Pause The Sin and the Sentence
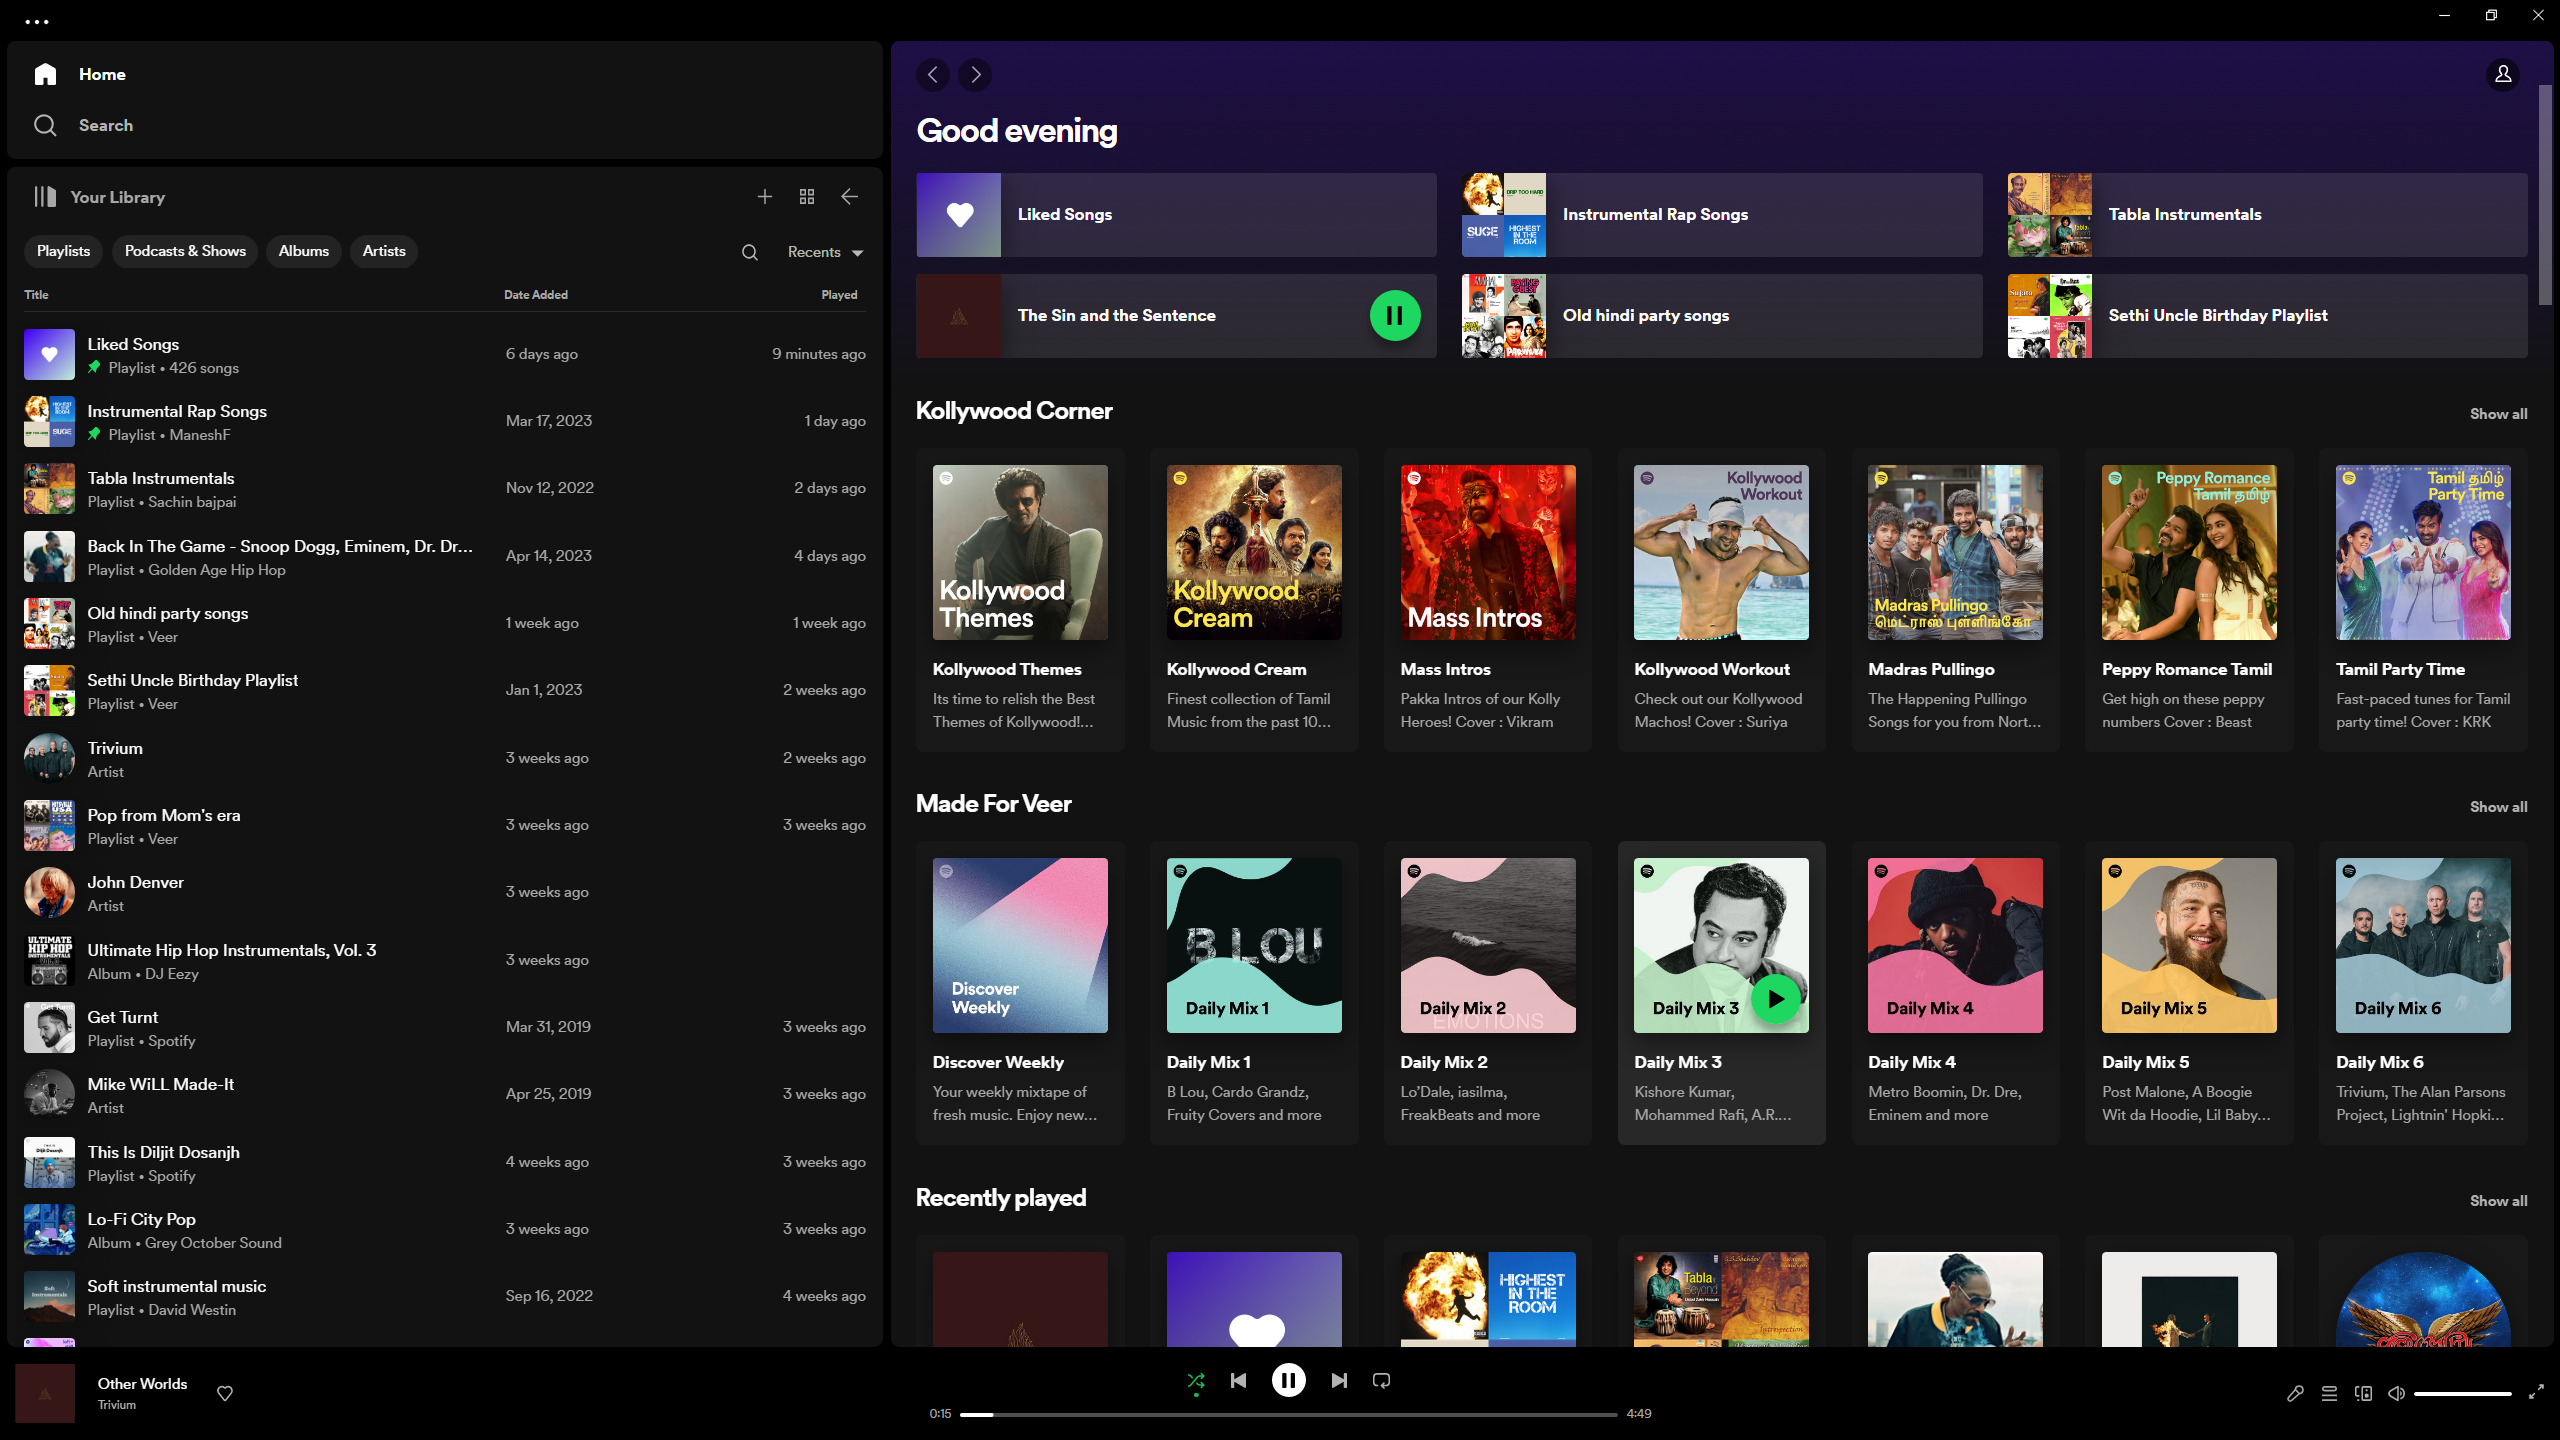 1394,316
